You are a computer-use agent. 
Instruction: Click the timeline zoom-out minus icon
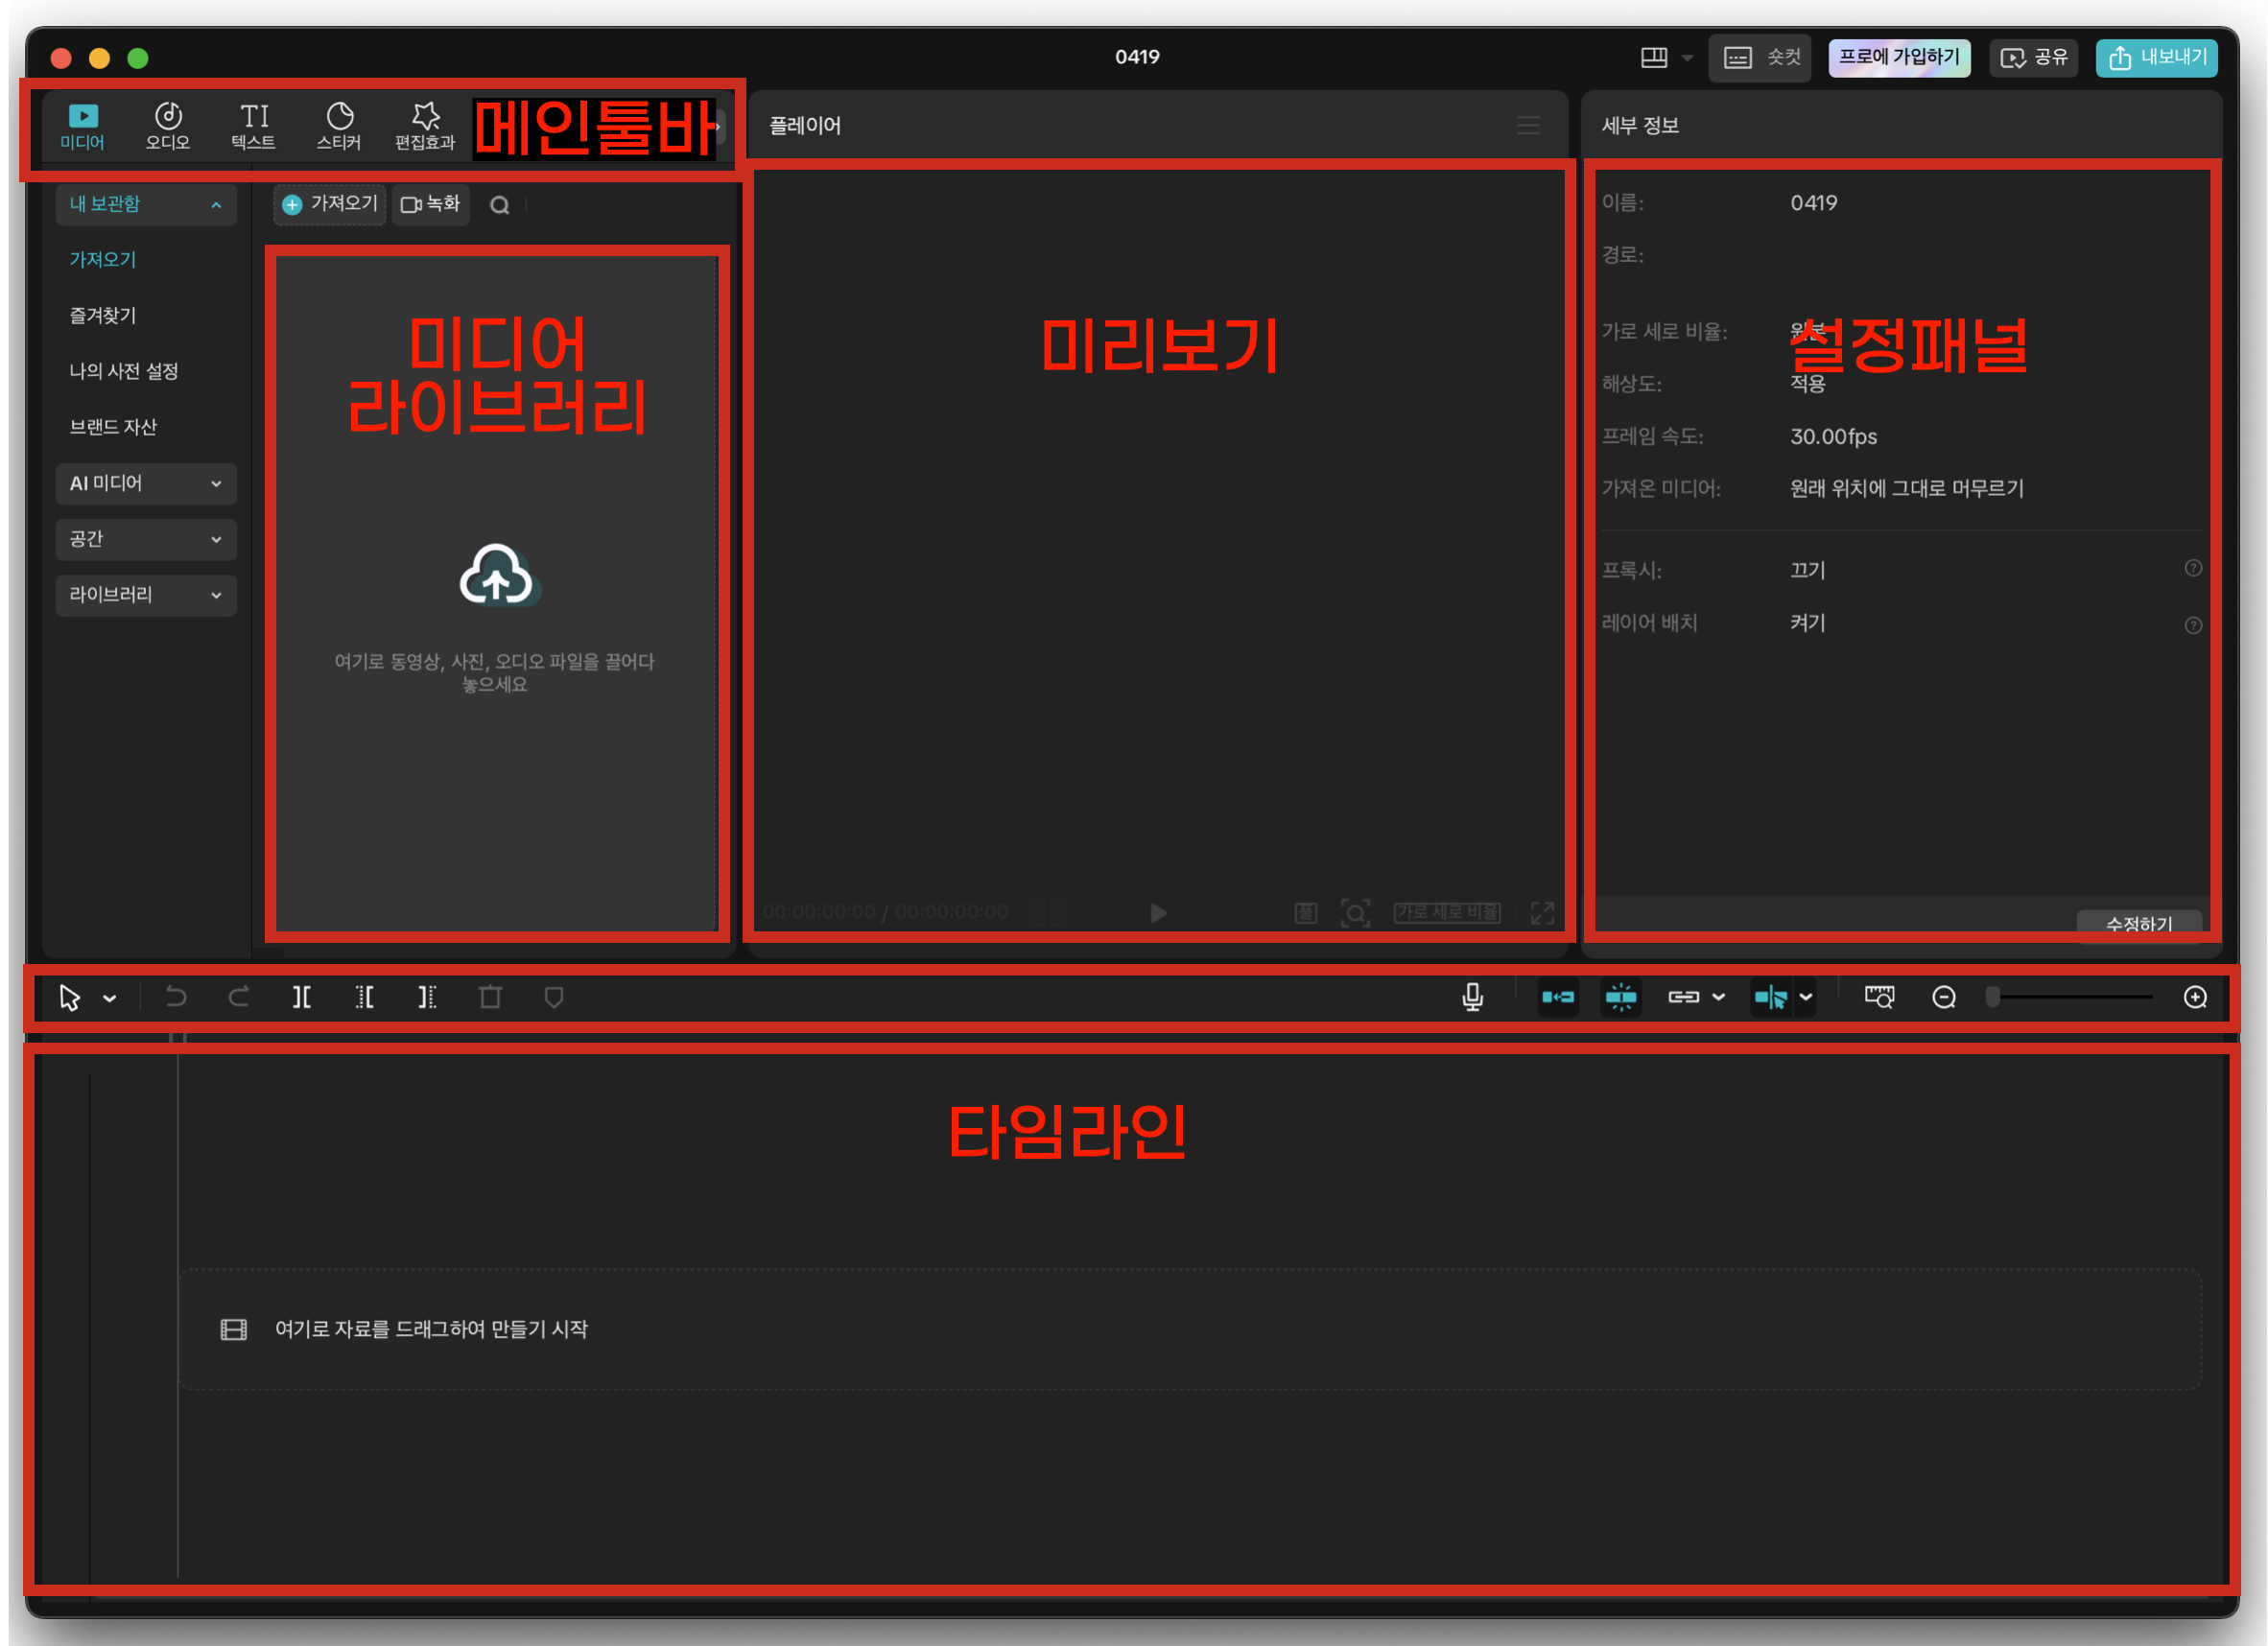tap(1943, 997)
